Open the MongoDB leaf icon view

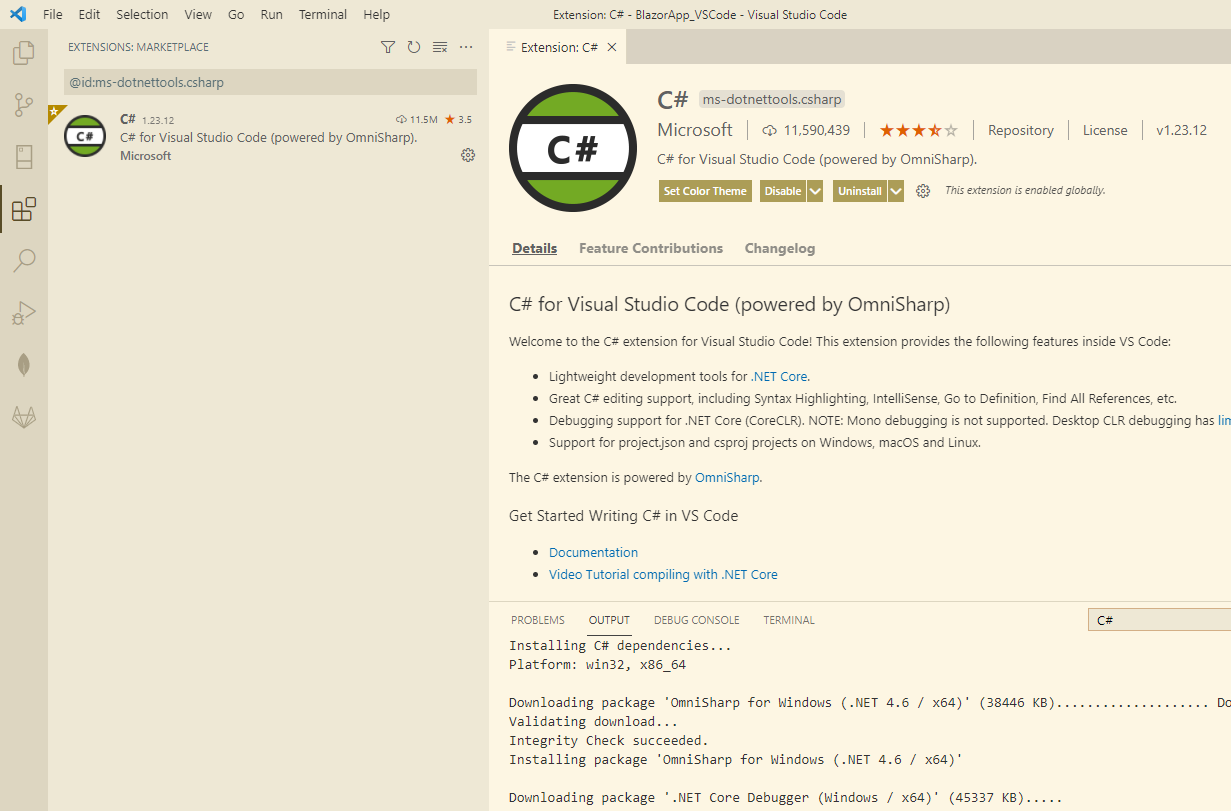(x=23, y=365)
